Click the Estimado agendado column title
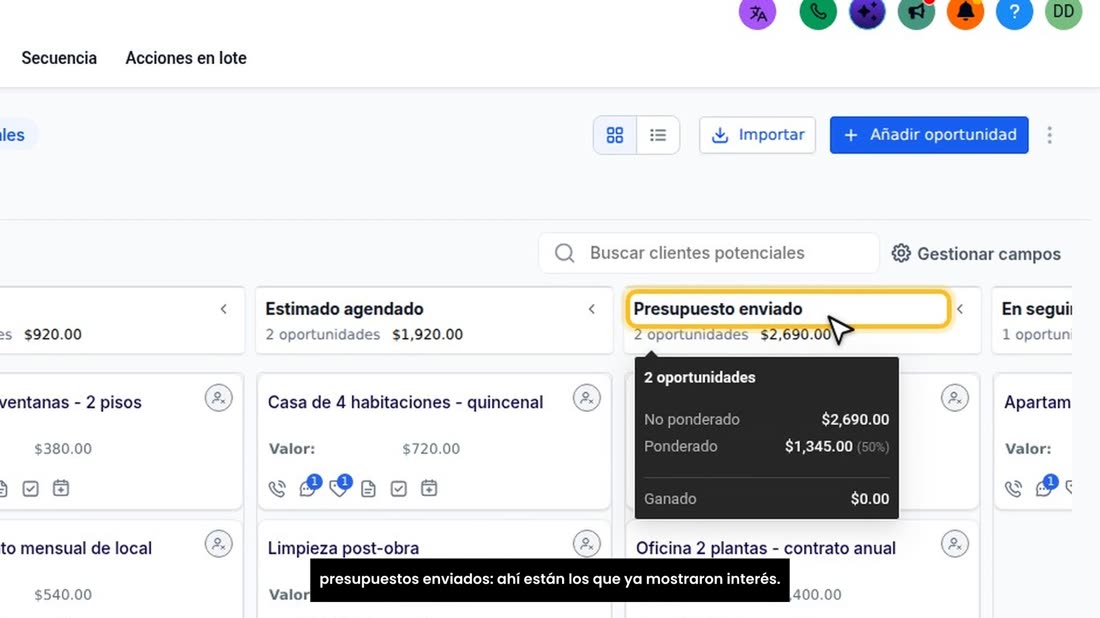1100x618 pixels. click(x=344, y=309)
